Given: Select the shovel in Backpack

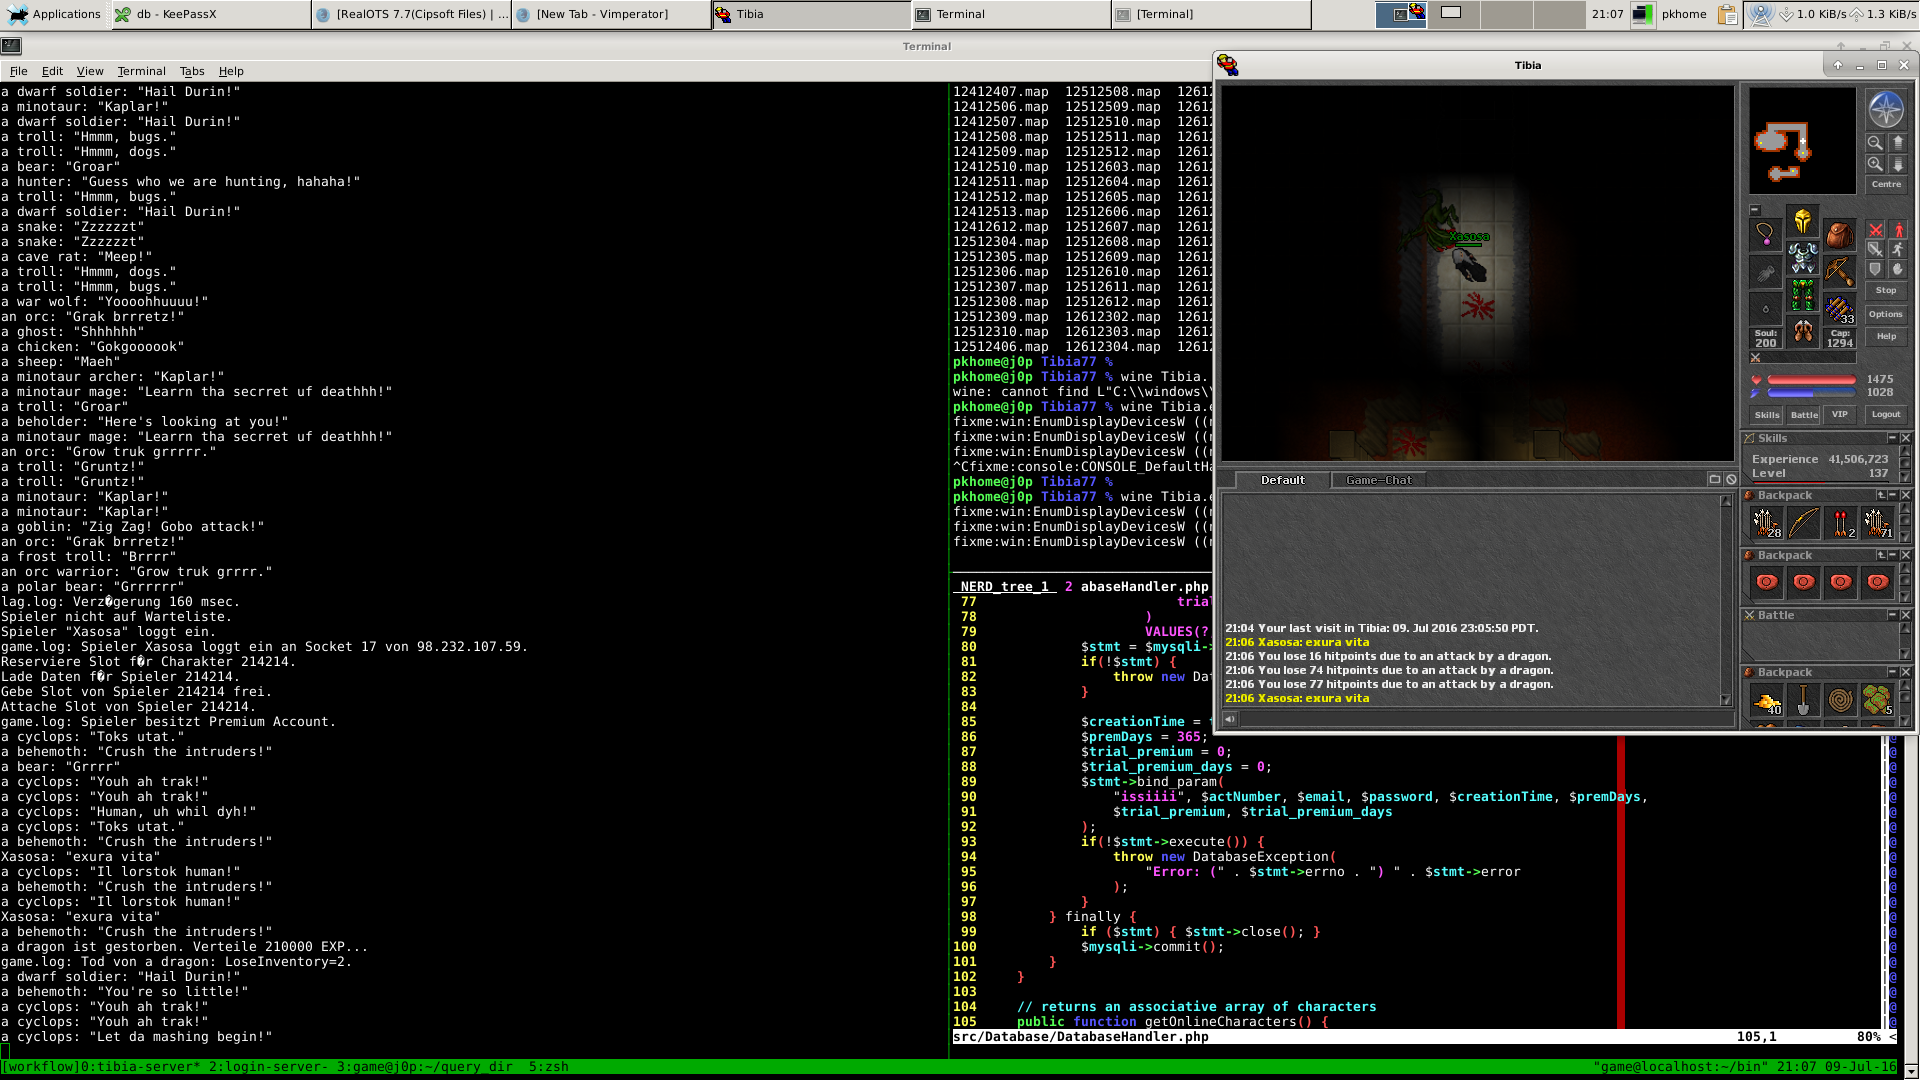Looking at the screenshot, I should 1803,700.
